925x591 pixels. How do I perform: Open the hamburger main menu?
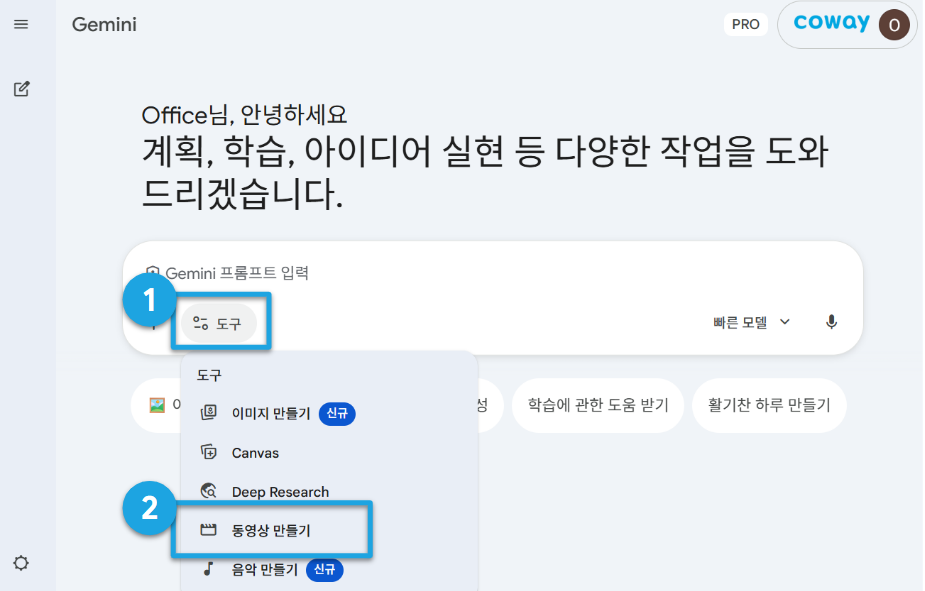[x=21, y=24]
